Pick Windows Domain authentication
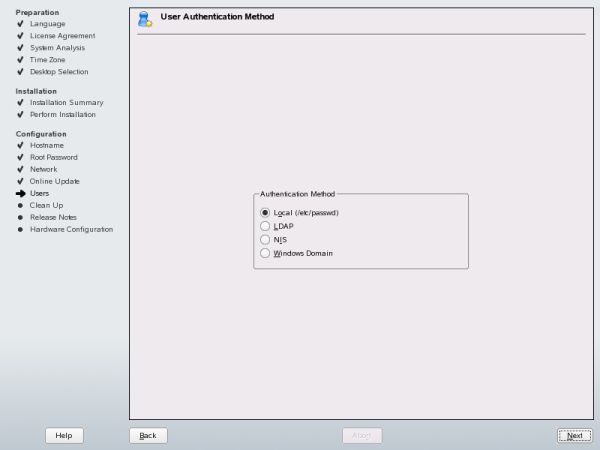This screenshot has height=450, width=600. [x=265, y=253]
